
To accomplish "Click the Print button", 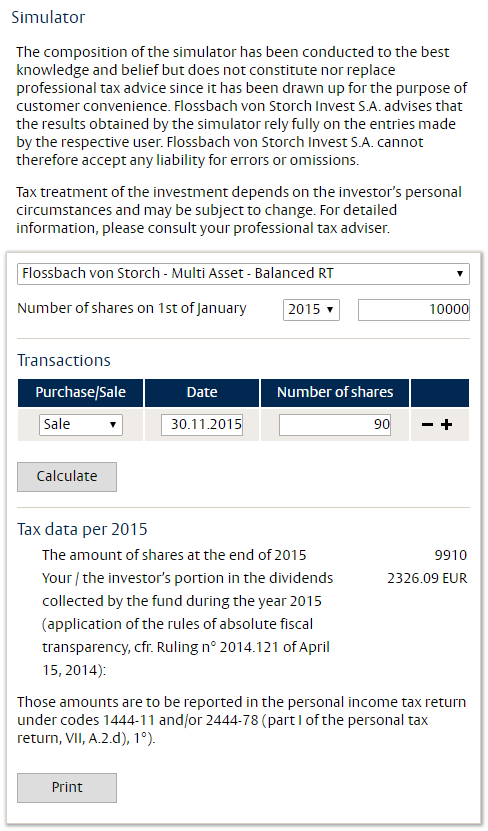I will [x=67, y=788].
